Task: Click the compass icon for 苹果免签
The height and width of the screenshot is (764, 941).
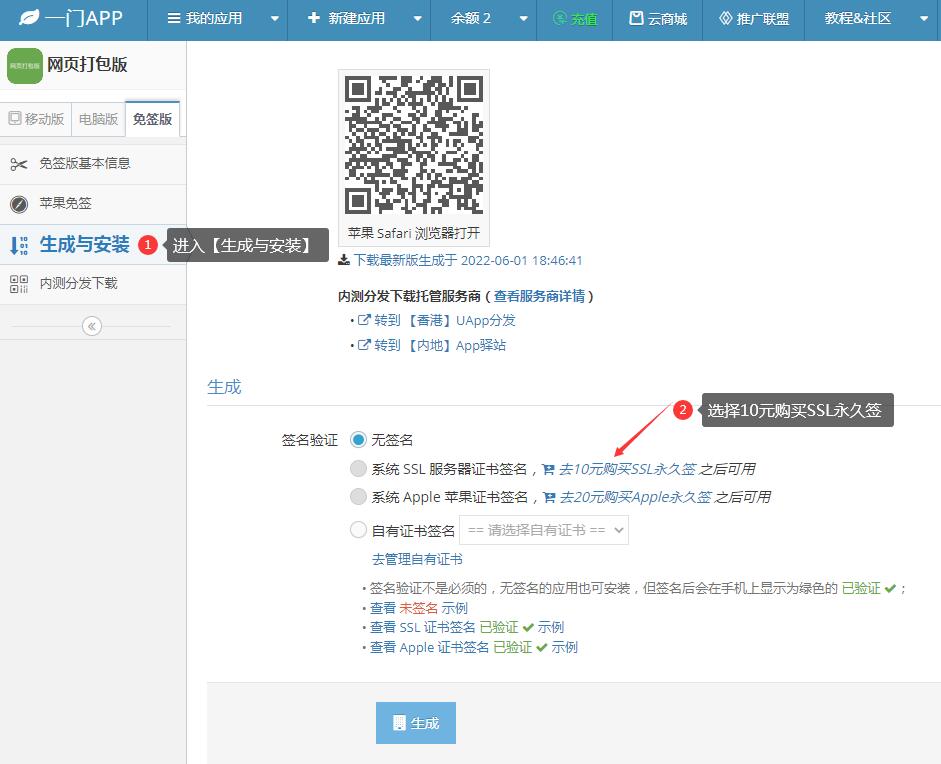Action: (19, 204)
